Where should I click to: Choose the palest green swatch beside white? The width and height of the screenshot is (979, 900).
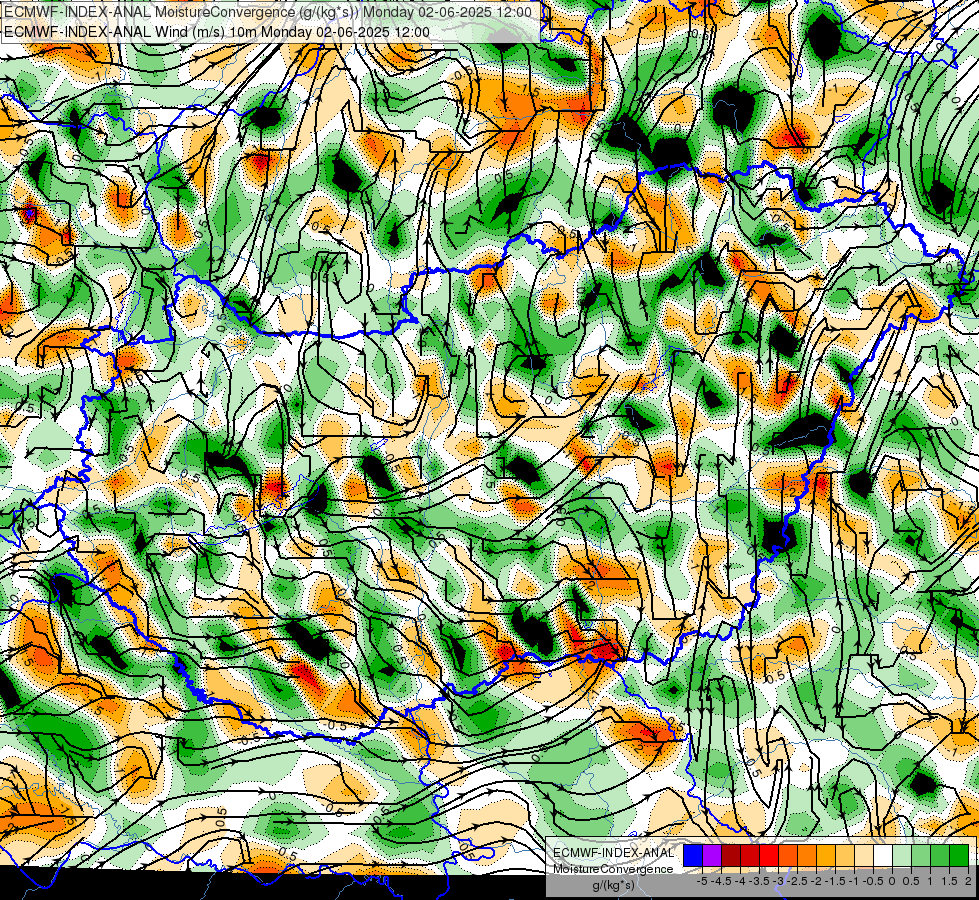click(x=902, y=855)
